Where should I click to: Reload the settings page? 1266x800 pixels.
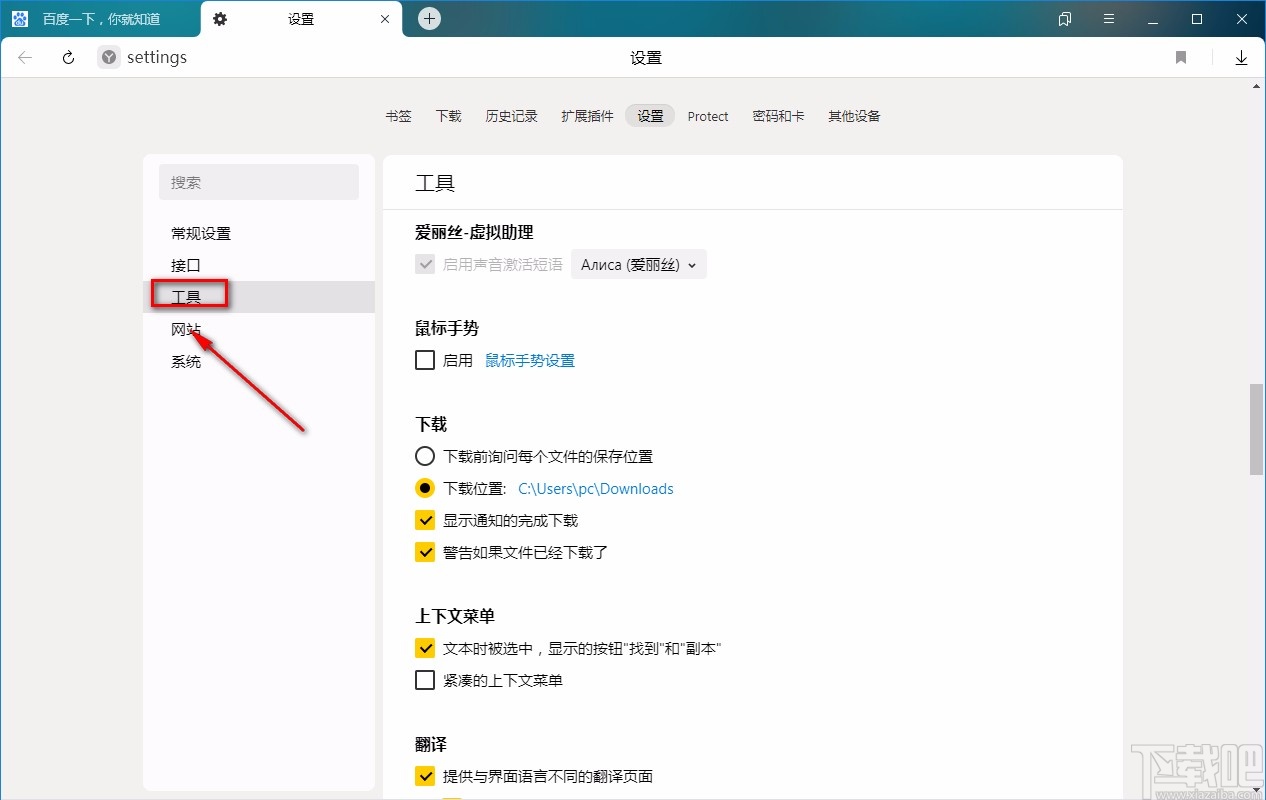point(67,57)
